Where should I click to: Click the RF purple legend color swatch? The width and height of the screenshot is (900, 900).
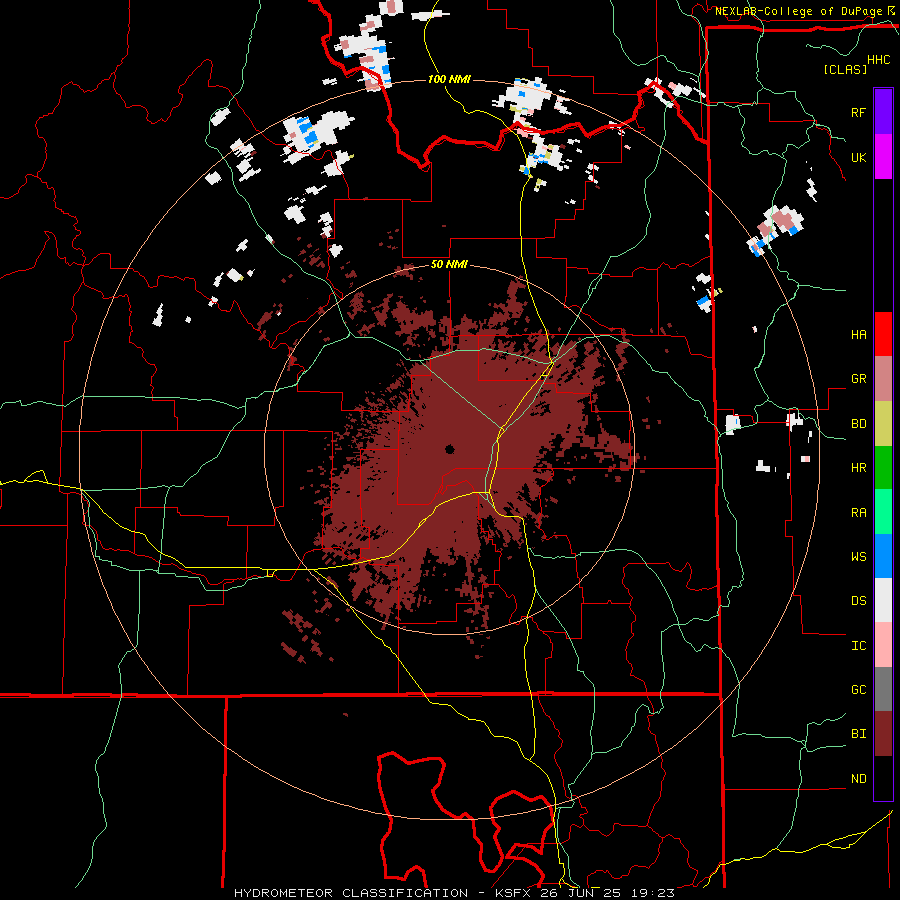(x=883, y=112)
